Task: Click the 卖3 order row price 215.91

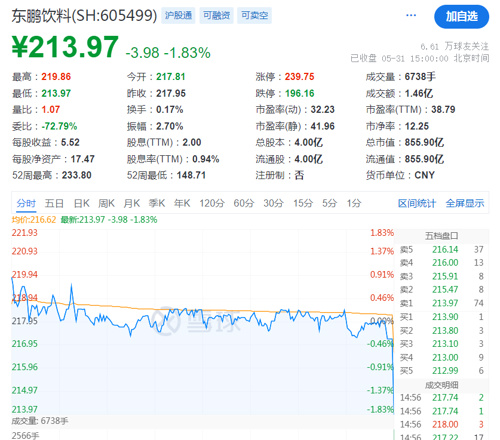Action: [x=445, y=276]
